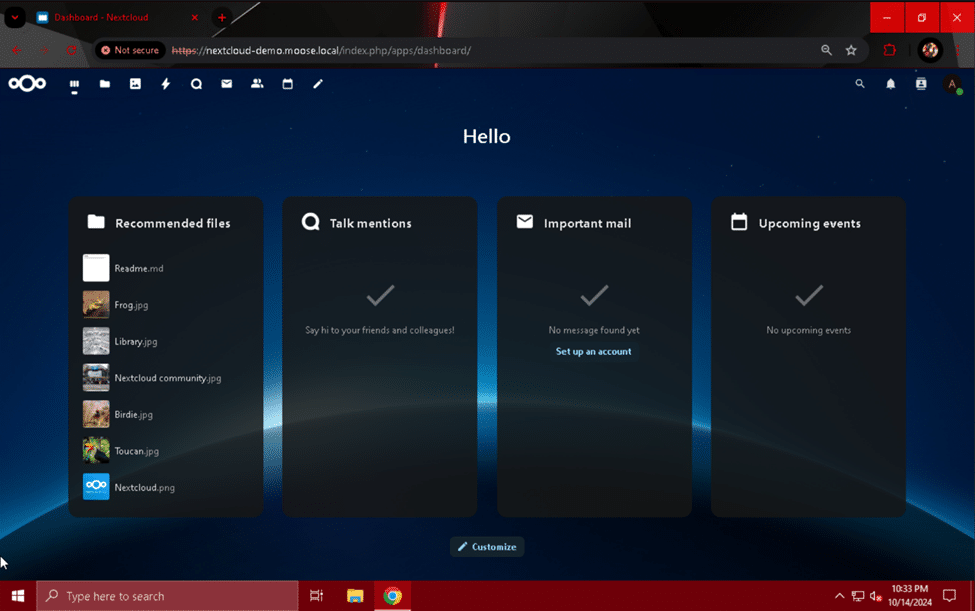Open the notifications bell
The image size is (975, 611).
[890, 84]
